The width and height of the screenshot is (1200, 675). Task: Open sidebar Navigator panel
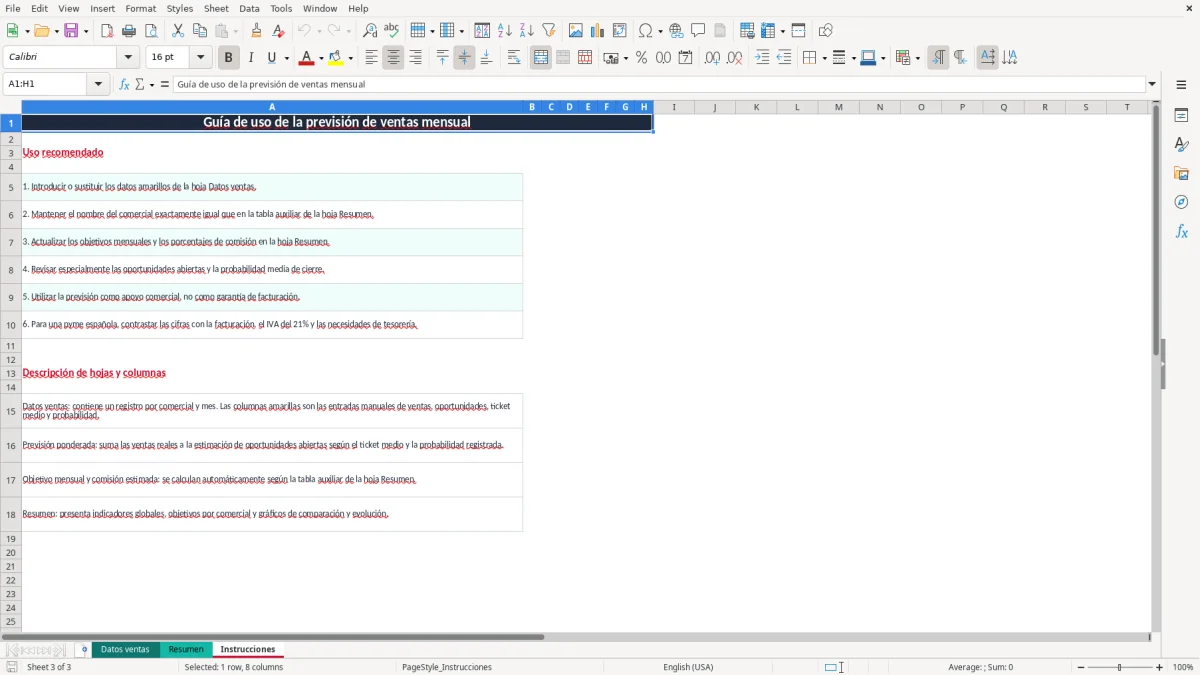[x=1181, y=202]
